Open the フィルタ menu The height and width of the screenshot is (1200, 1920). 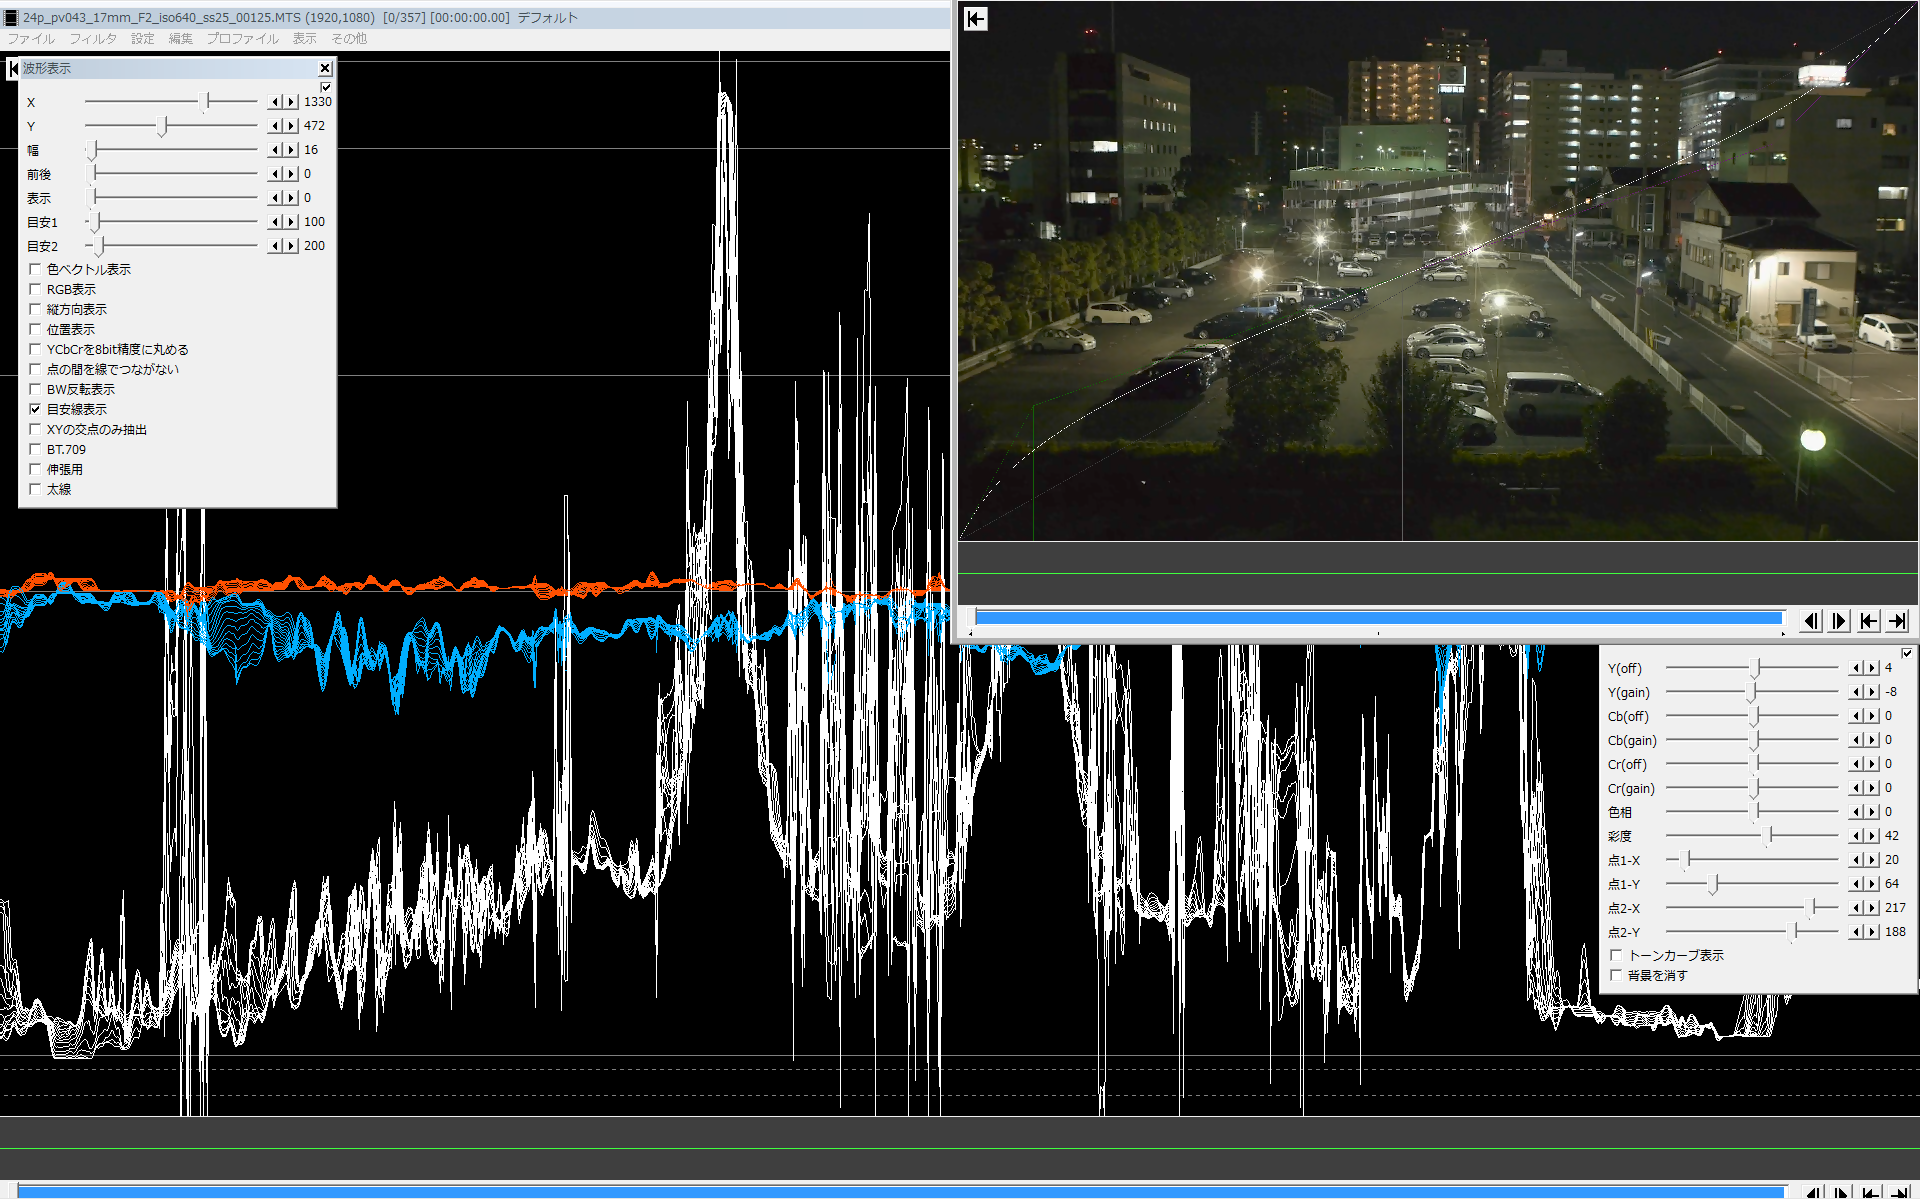(92, 38)
